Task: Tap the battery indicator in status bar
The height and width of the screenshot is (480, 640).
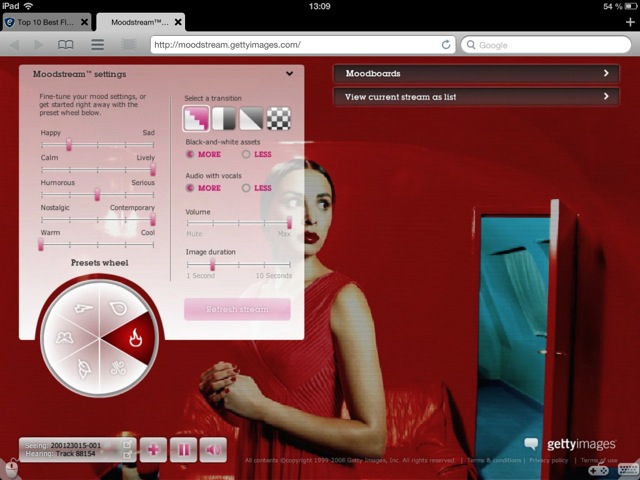Action: click(630, 6)
